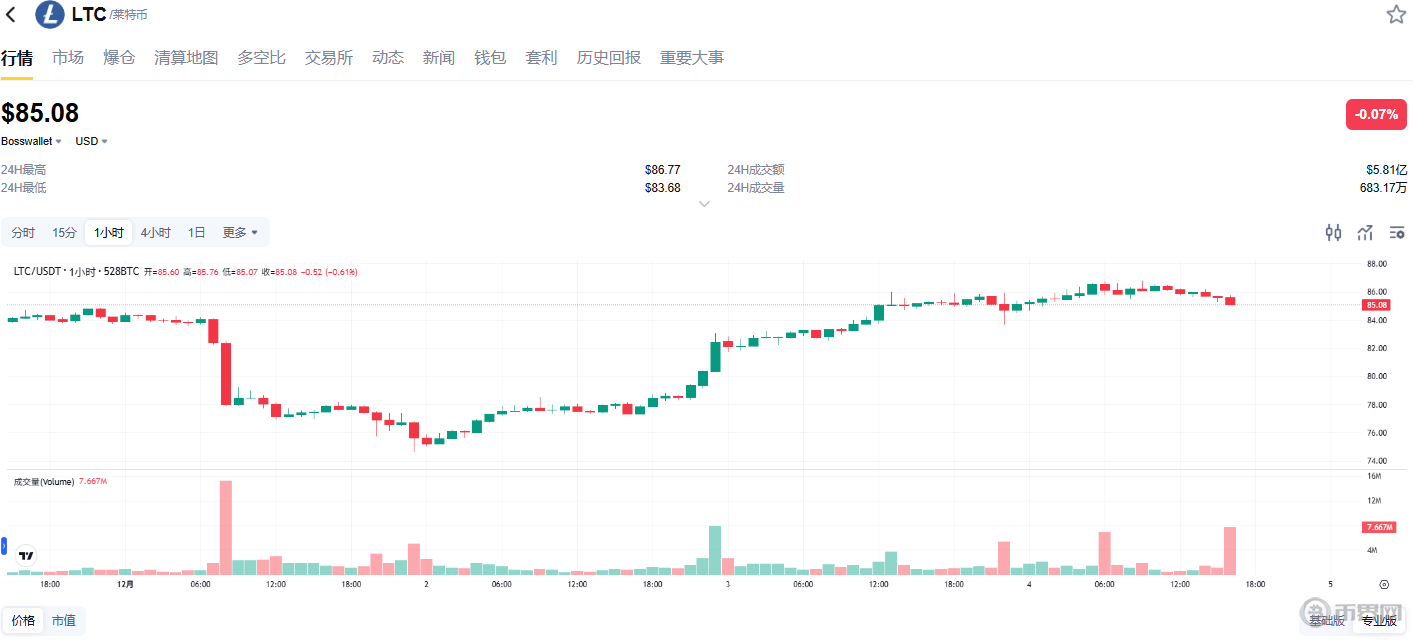Switch to the 清算地图 tab
This screenshot has width=1413, height=640.
coord(186,58)
